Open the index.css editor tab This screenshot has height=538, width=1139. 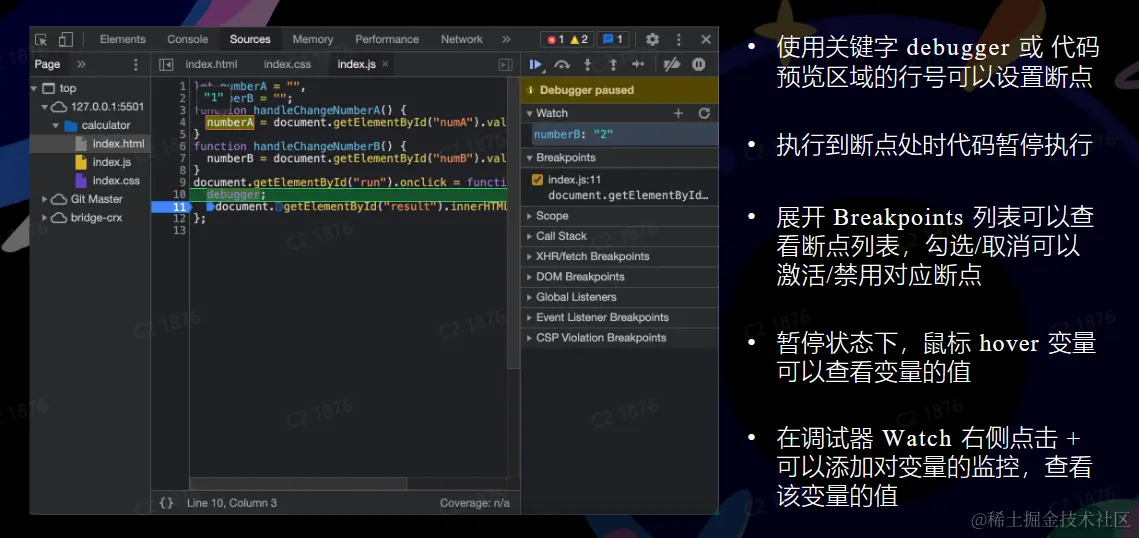click(287, 65)
